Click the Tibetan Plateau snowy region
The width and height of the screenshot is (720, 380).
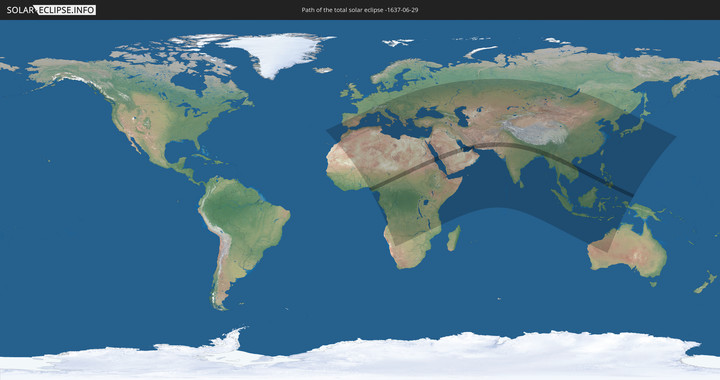[535, 130]
